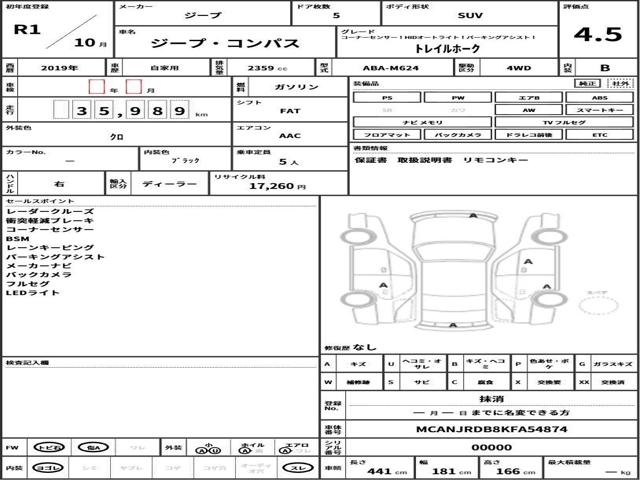Click the roof of the car diagram
The image size is (640, 480).
[x=453, y=284]
